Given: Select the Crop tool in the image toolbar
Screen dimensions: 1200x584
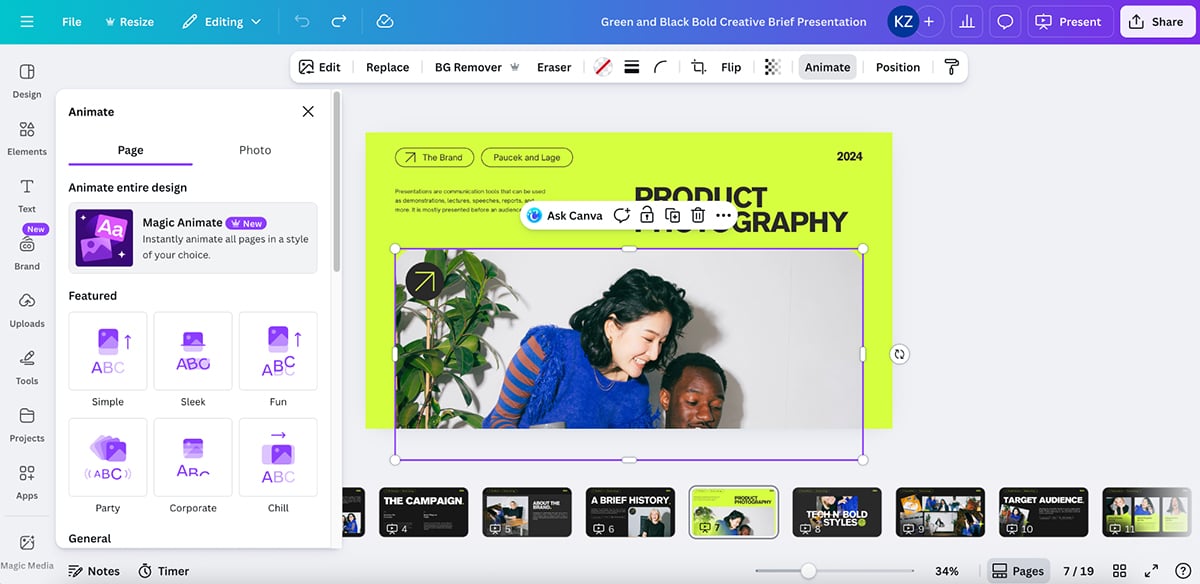Looking at the screenshot, I should 699,66.
